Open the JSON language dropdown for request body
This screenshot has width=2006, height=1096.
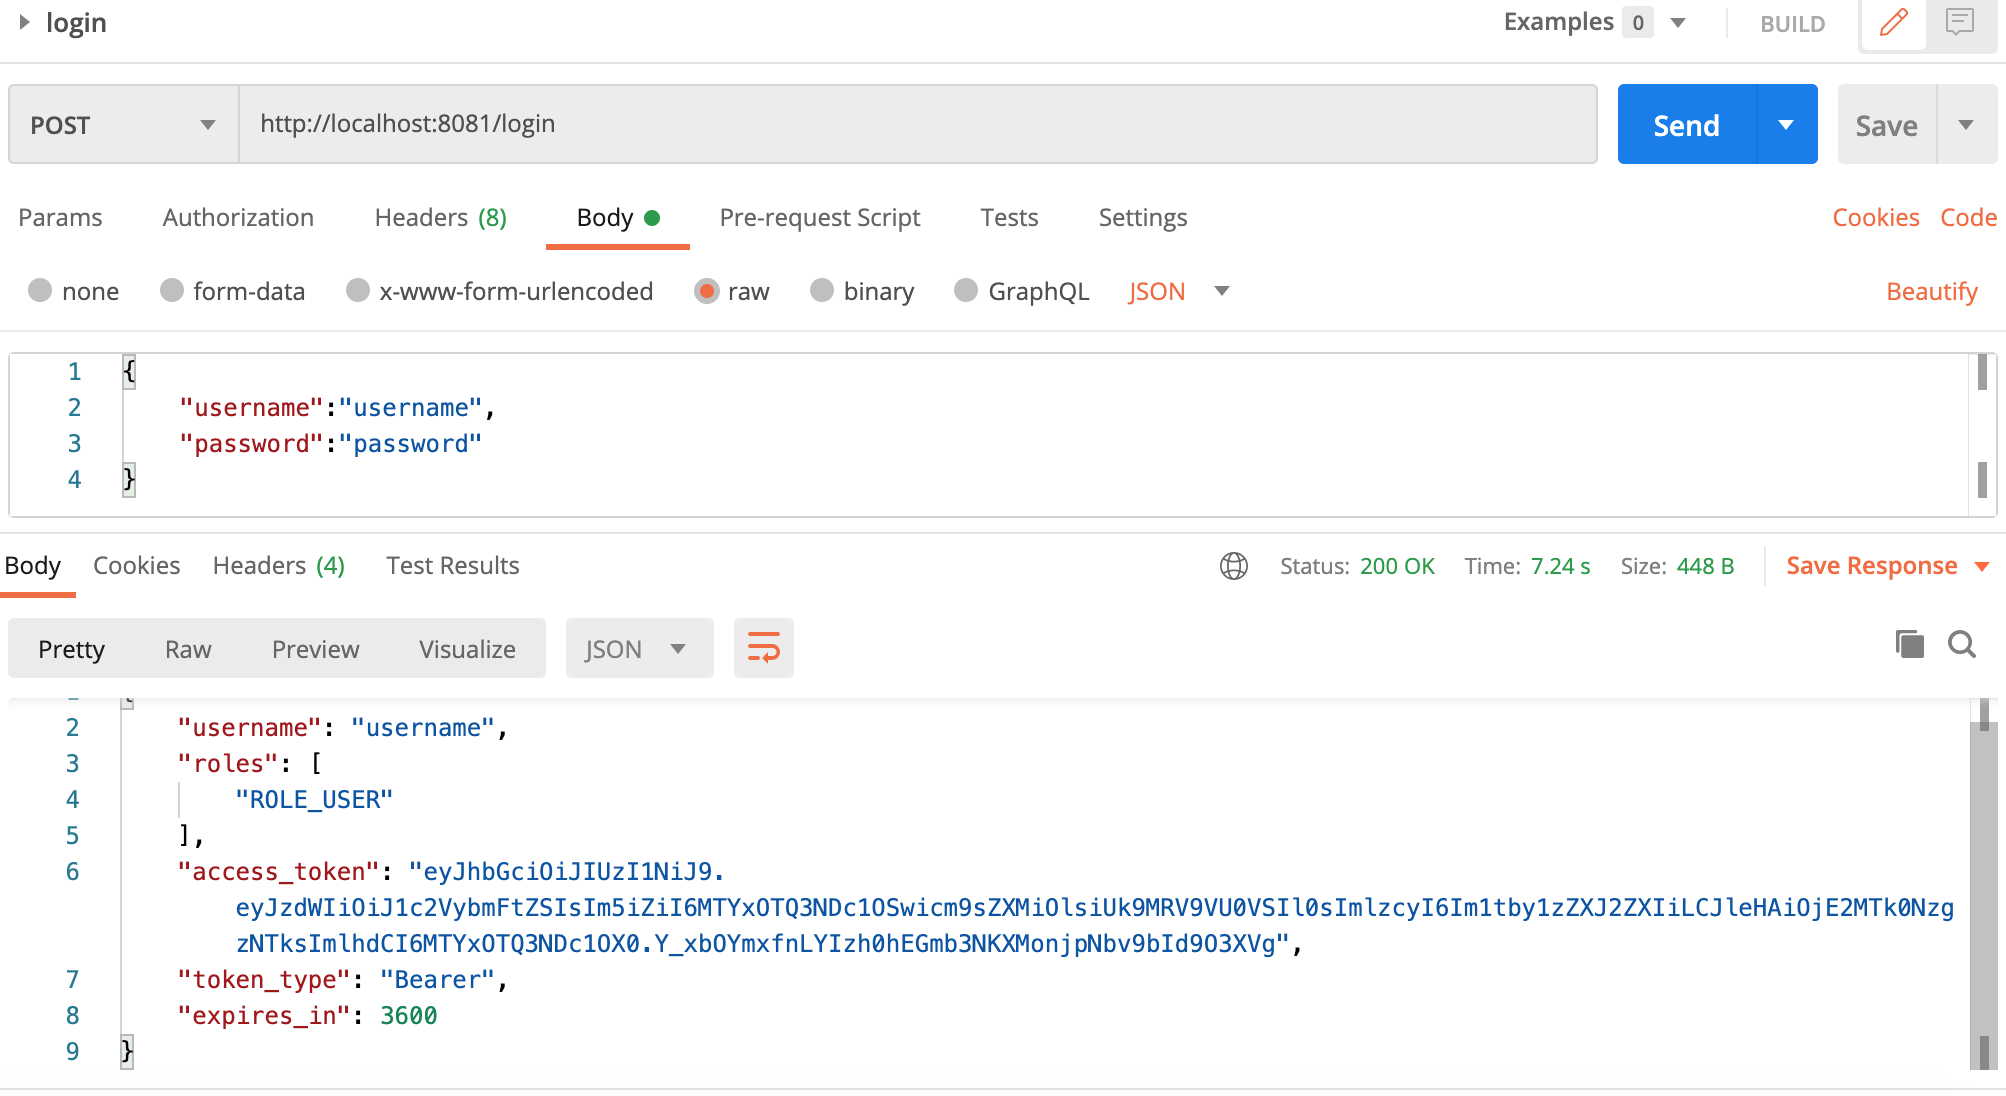coord(1222,291)
